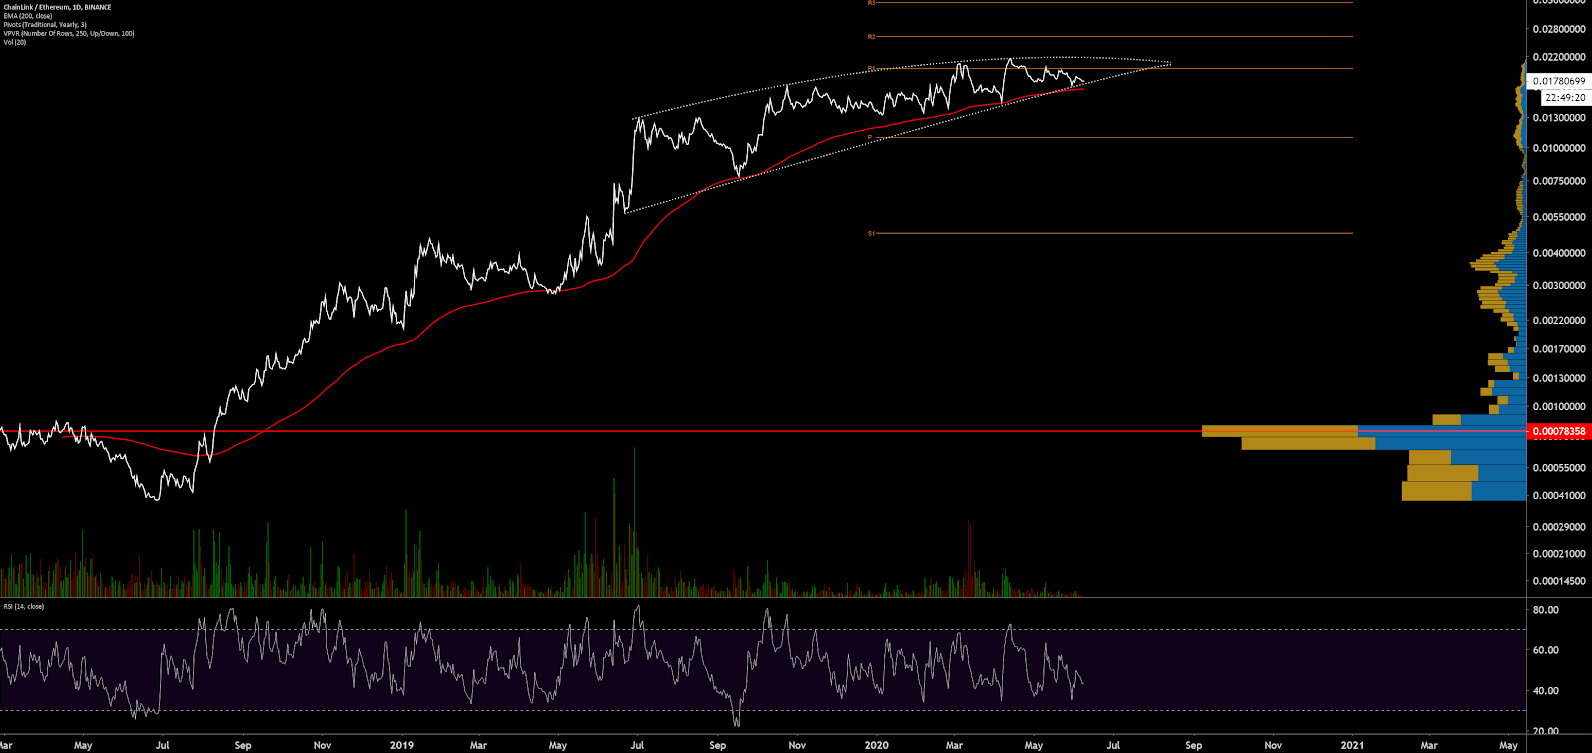Click the 60.00 RSI axis value

(1547, 650)
